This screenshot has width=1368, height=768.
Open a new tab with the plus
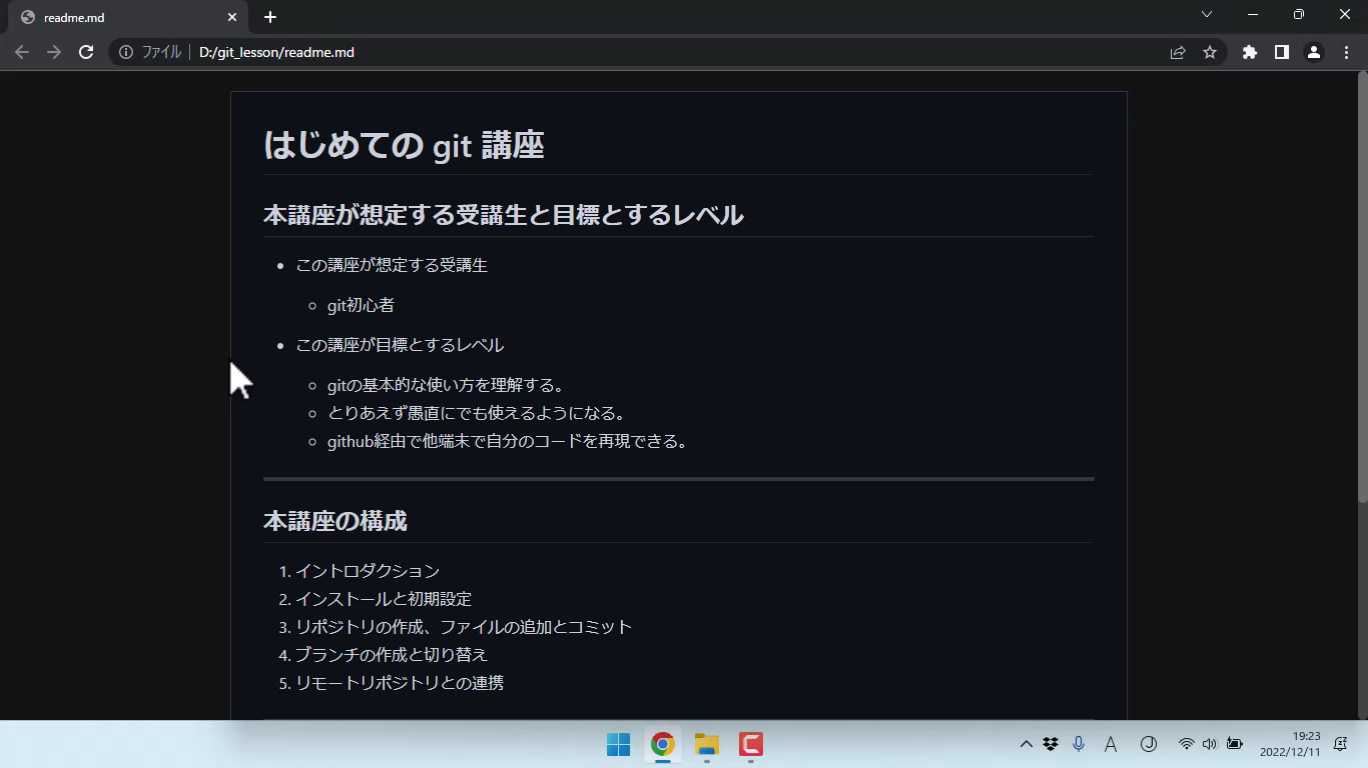pyautogui.click(x=268, y=16)
